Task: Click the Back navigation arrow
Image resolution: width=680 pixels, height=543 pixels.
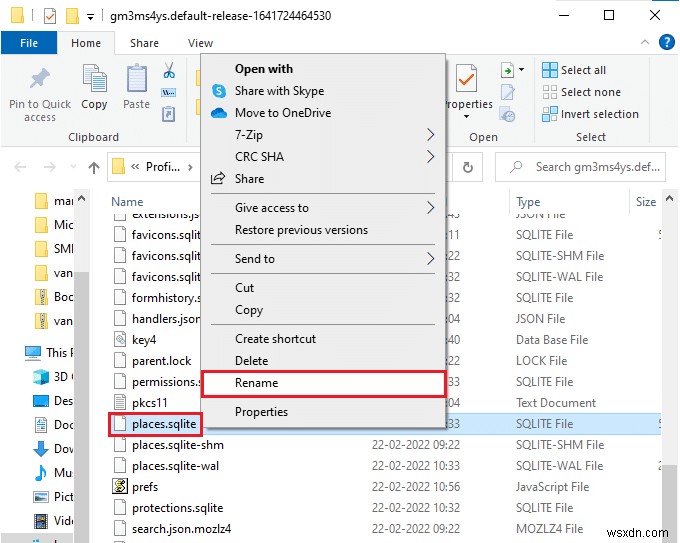Action: pos(20,167)
